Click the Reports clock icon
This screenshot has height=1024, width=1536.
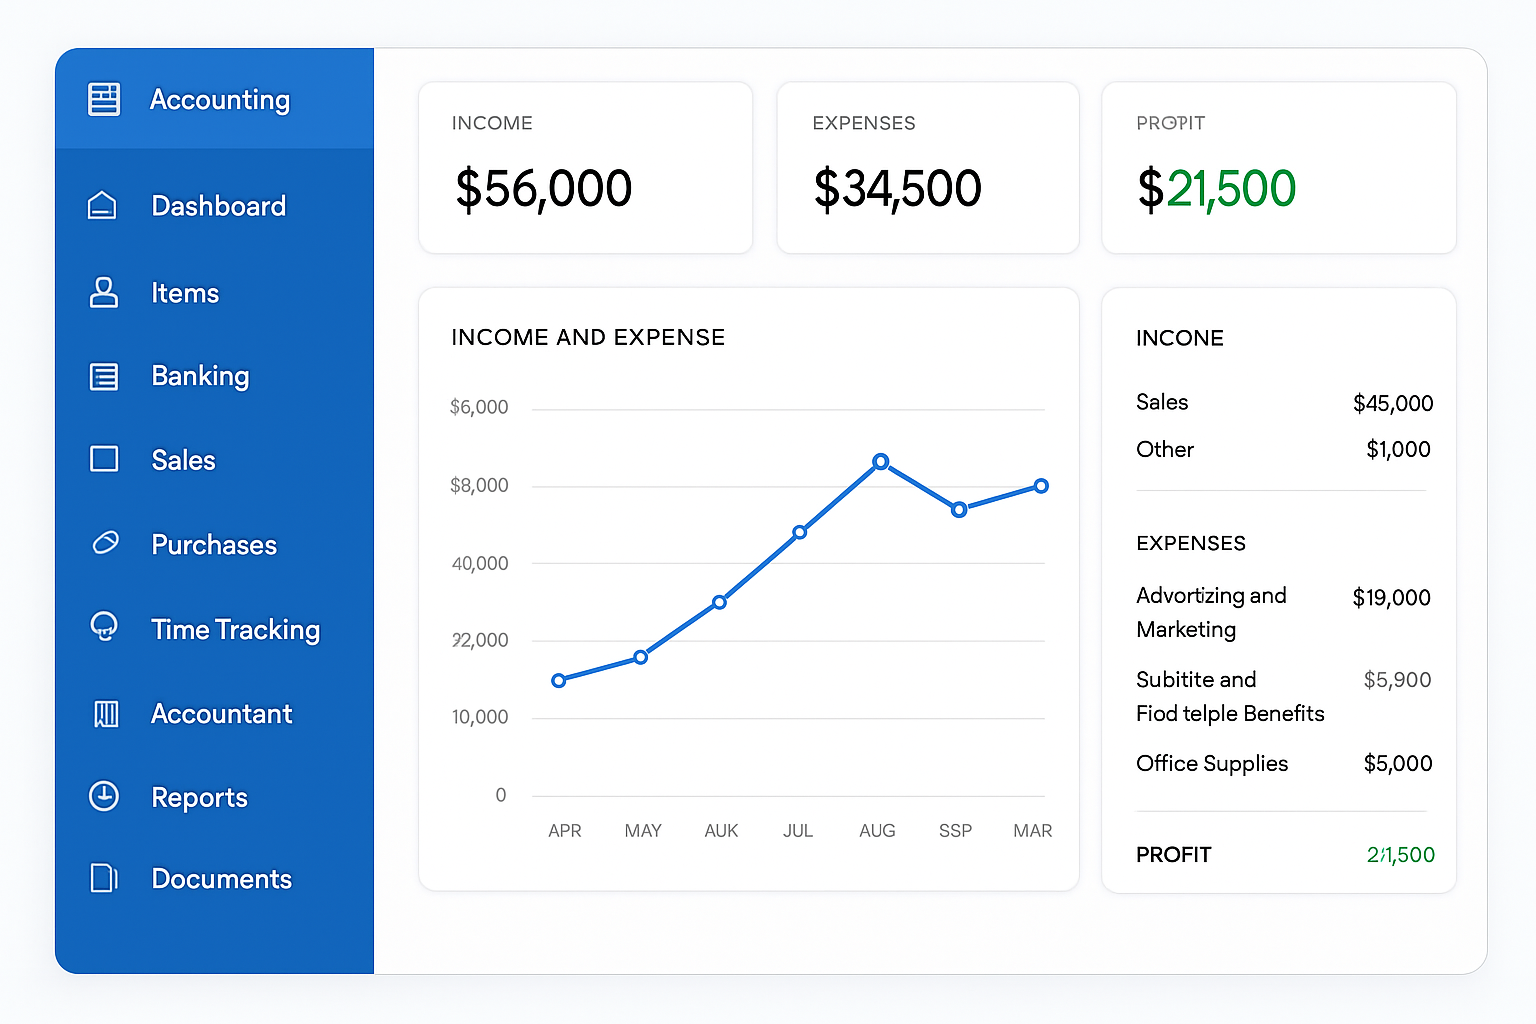[x=104, y=796]
